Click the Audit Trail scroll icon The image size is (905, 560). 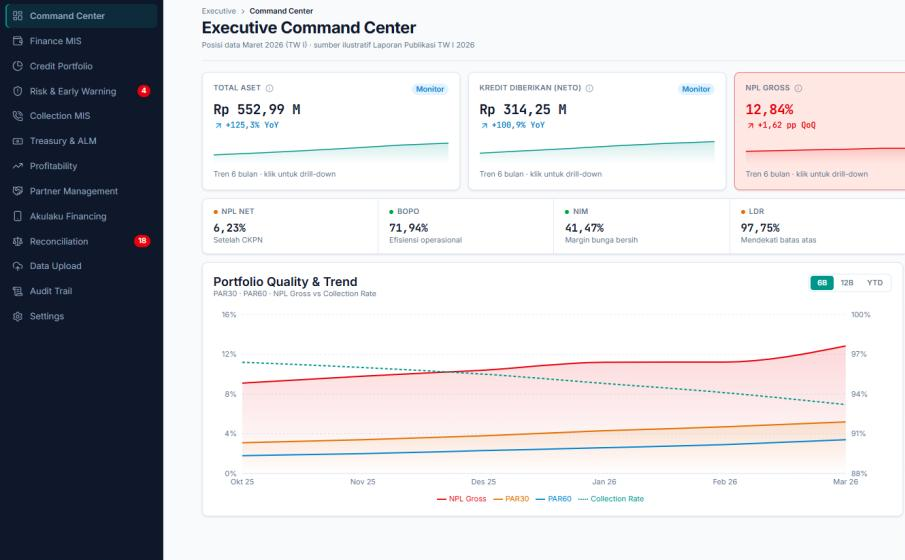click(18, 291)
